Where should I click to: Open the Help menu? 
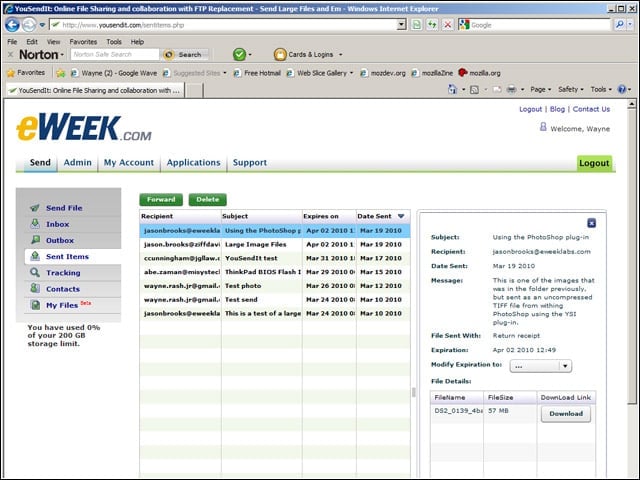[137, 42]
